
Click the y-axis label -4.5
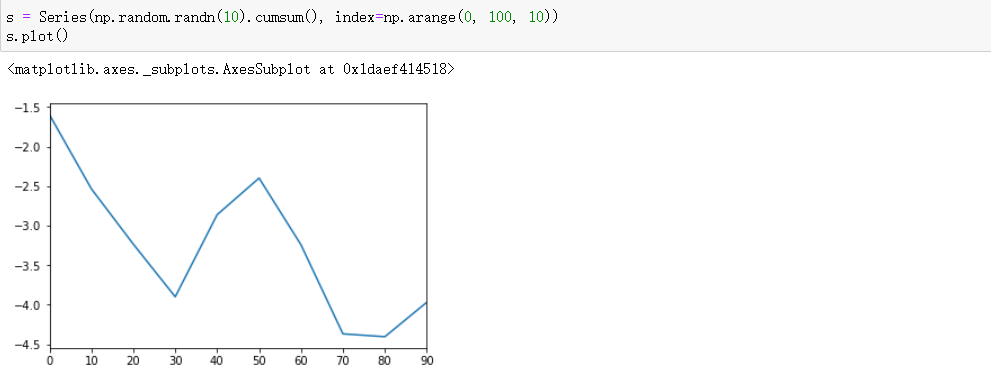point(27,345)
